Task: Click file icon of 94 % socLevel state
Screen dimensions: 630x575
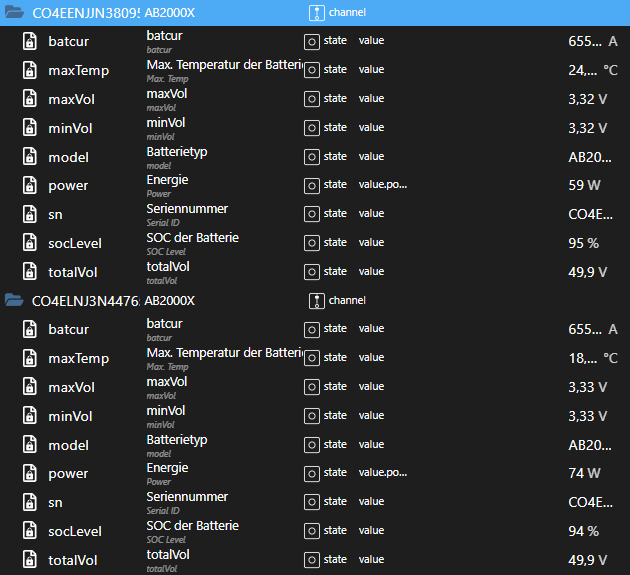Action: [x=30, y=531]
